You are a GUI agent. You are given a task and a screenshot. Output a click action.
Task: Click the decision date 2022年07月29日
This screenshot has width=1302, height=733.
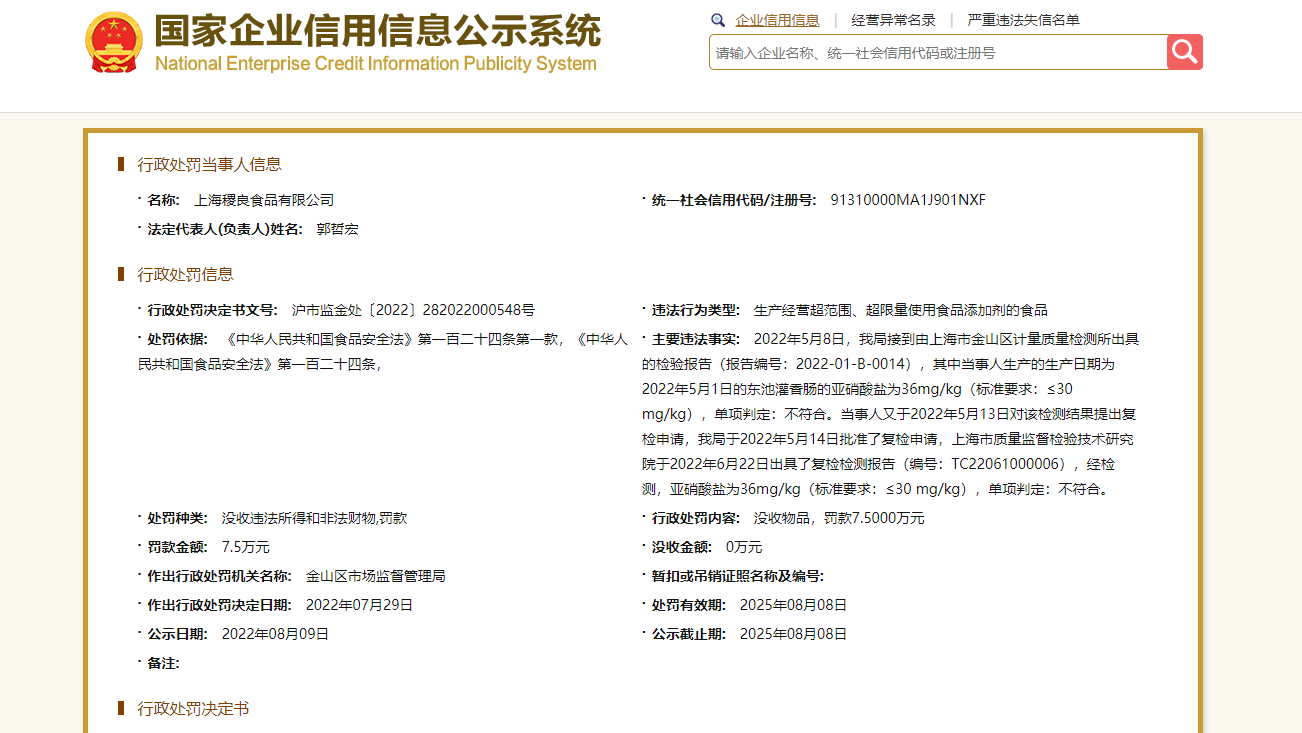click(x=359, y=605)
